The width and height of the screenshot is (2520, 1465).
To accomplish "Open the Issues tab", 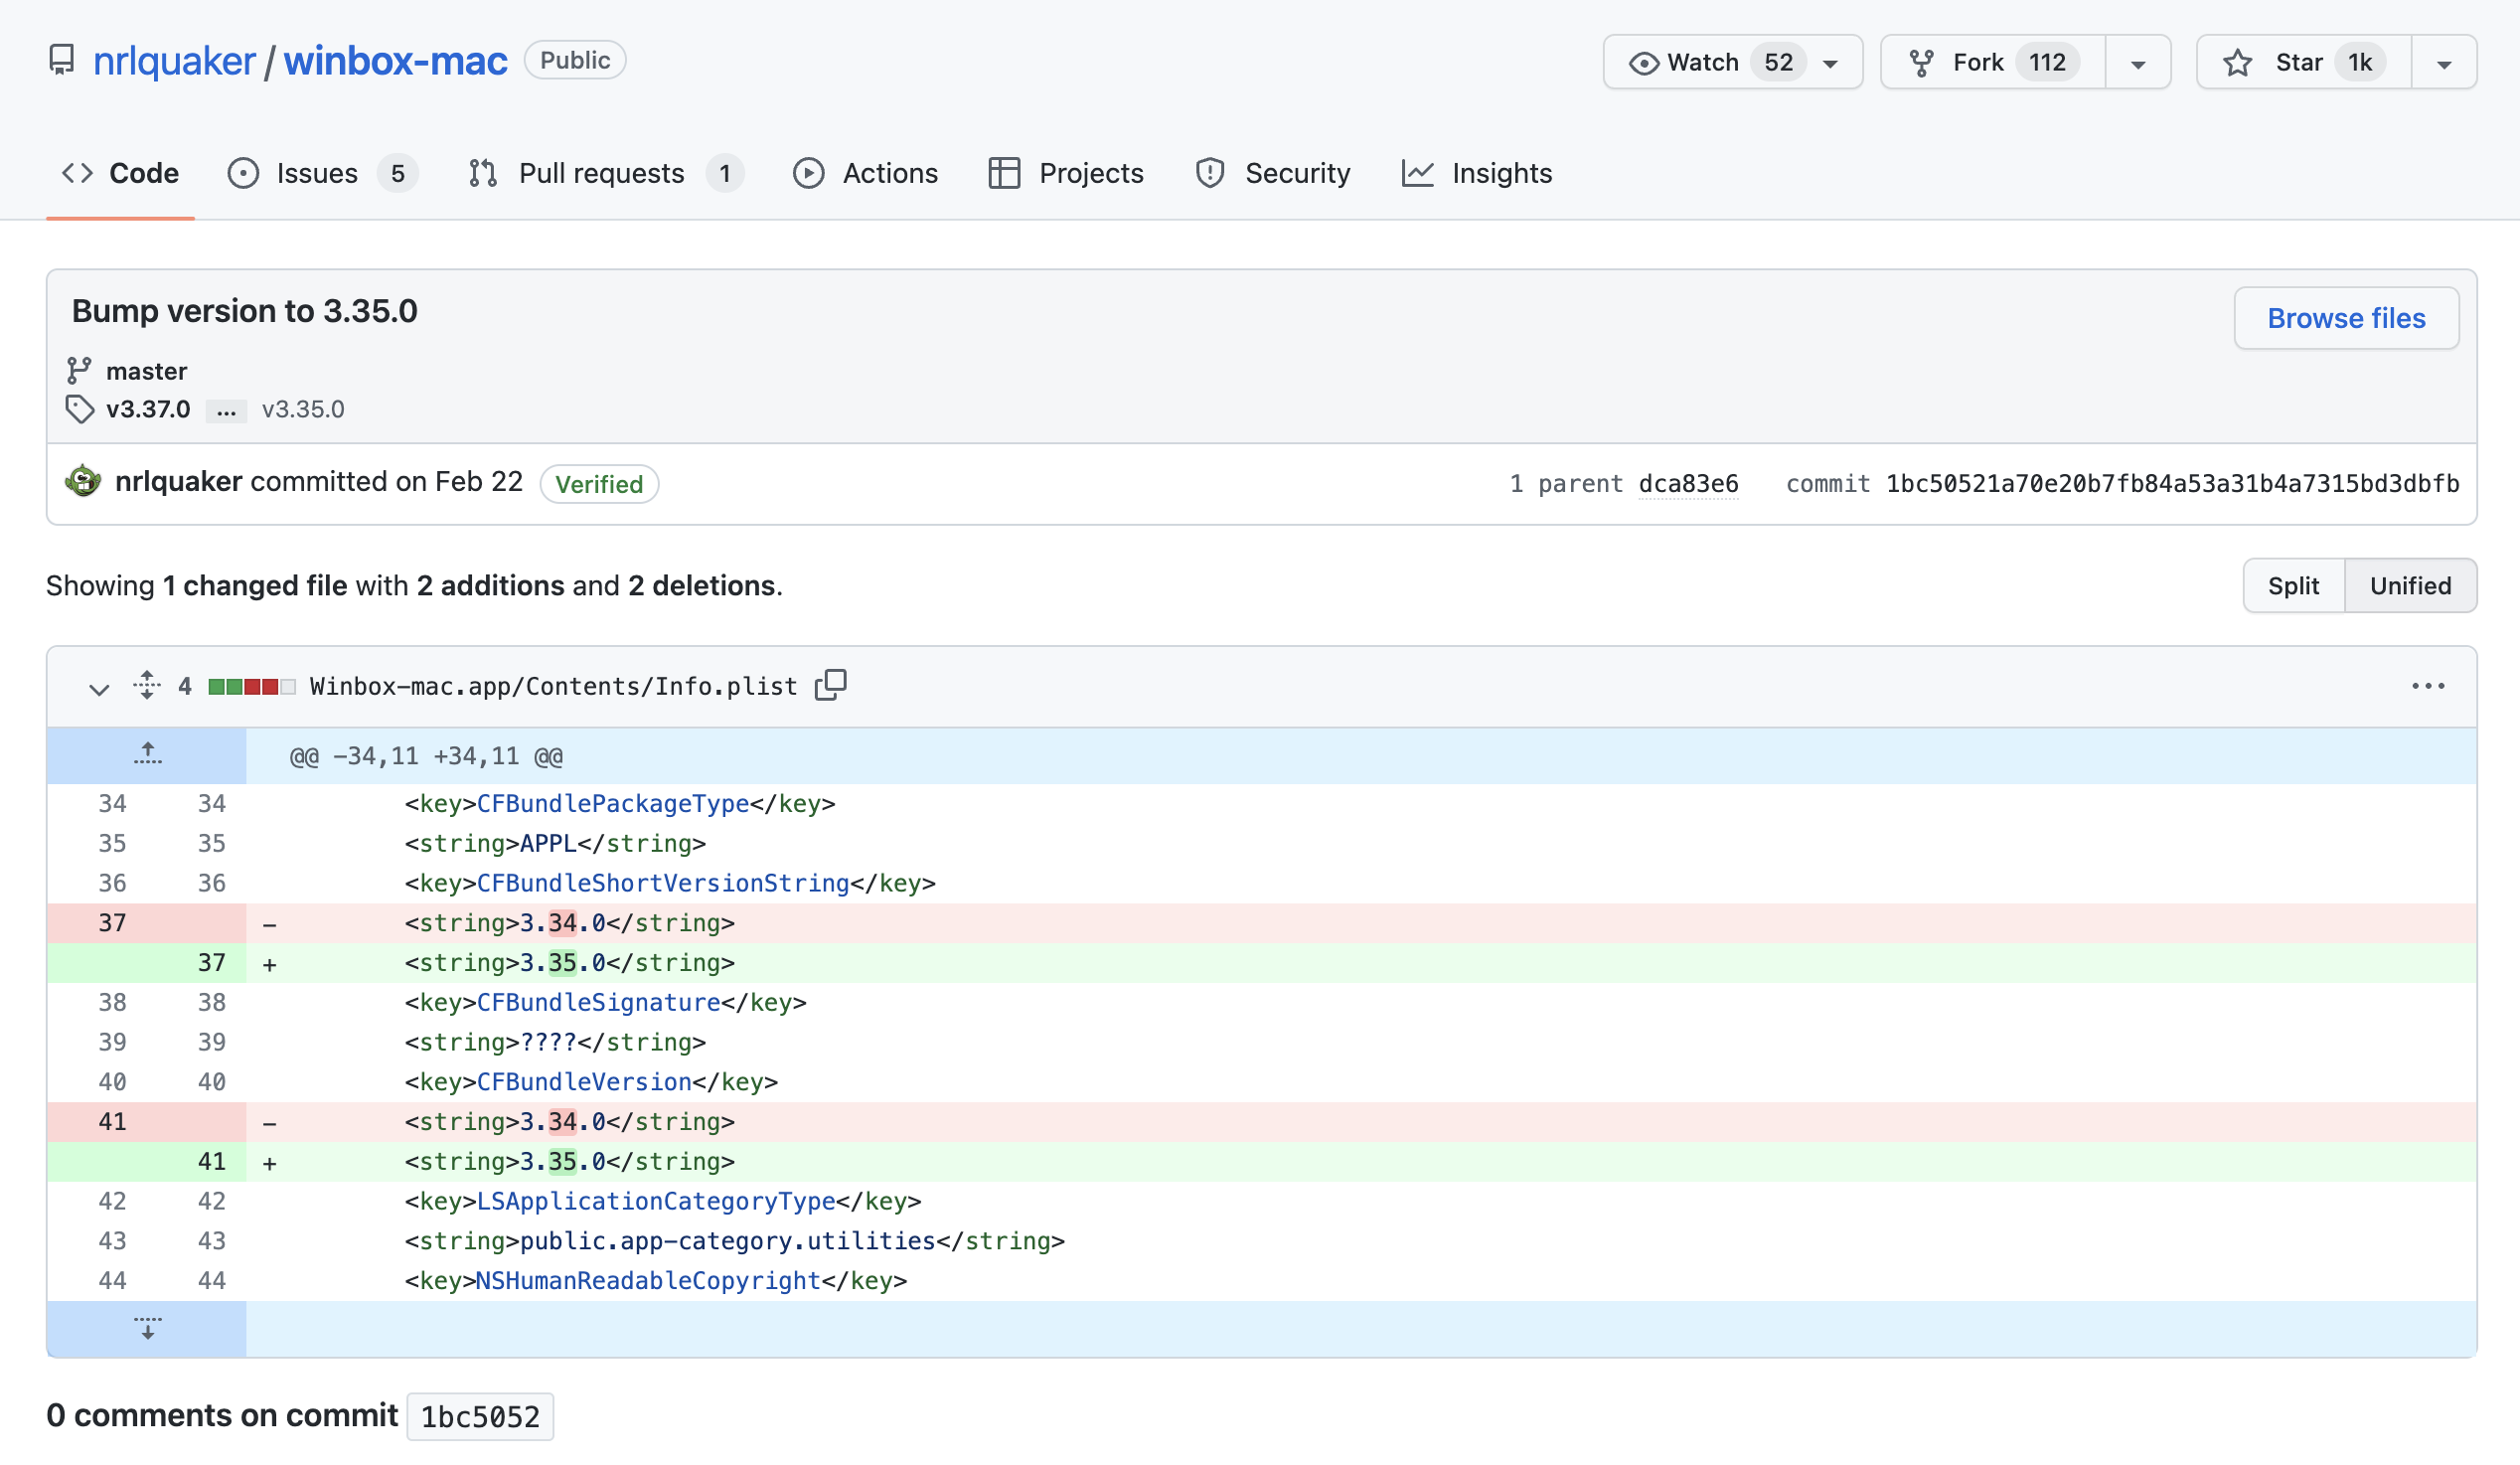I will click(x=322, y=173).
